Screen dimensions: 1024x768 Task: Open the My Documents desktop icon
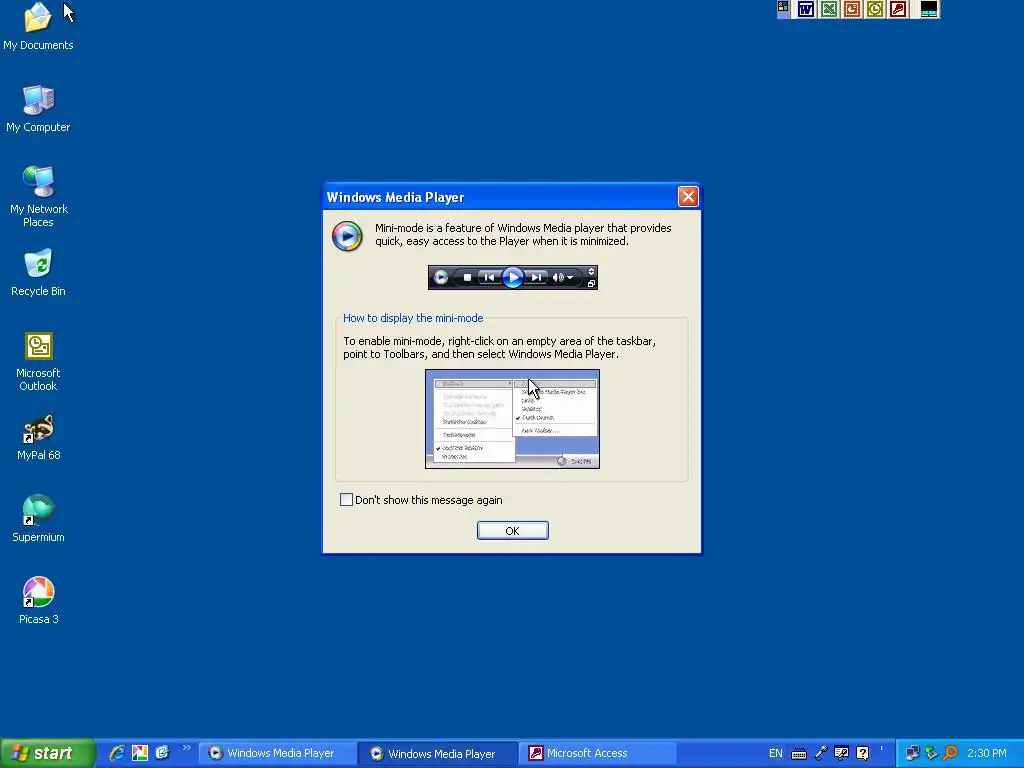click(38, 26)
